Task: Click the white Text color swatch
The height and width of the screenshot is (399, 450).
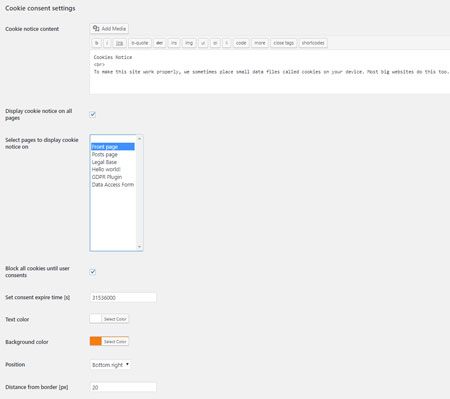Action: pyautogui.click(x=96, y=319)
